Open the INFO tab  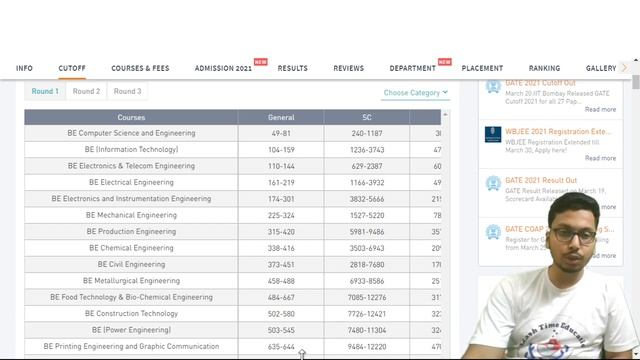coord(24,68)
